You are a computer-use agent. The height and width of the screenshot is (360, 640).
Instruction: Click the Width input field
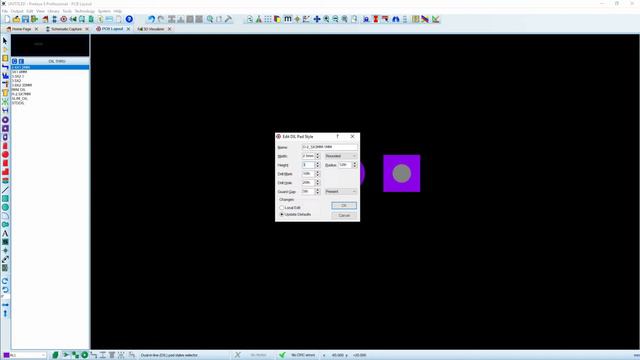pyautogui.click(x=309, y=156)
